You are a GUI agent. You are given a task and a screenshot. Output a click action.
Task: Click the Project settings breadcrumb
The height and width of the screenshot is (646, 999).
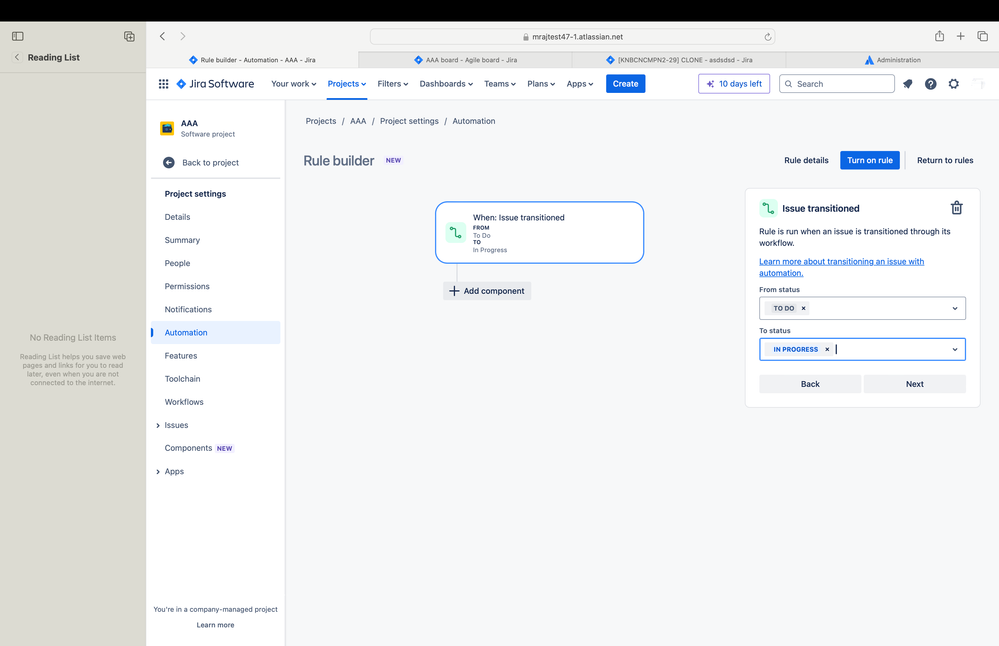[409, 121]
